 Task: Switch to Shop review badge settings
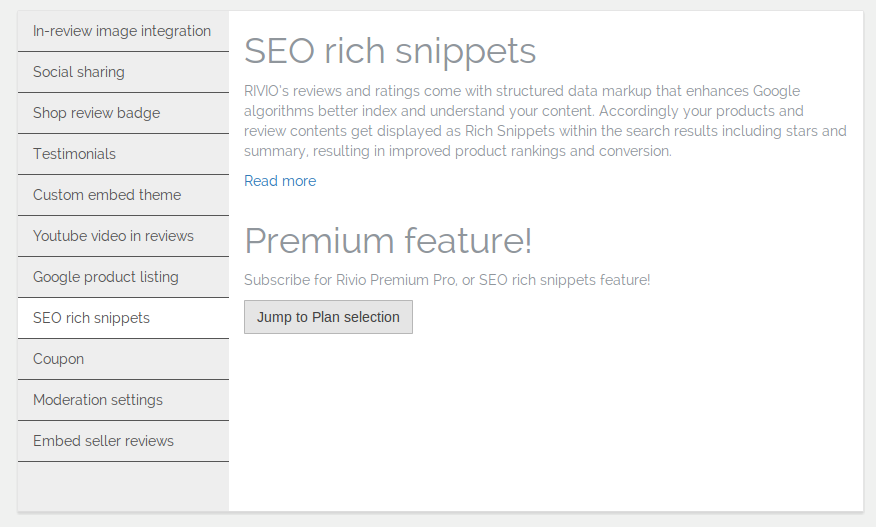pos(123,113)
